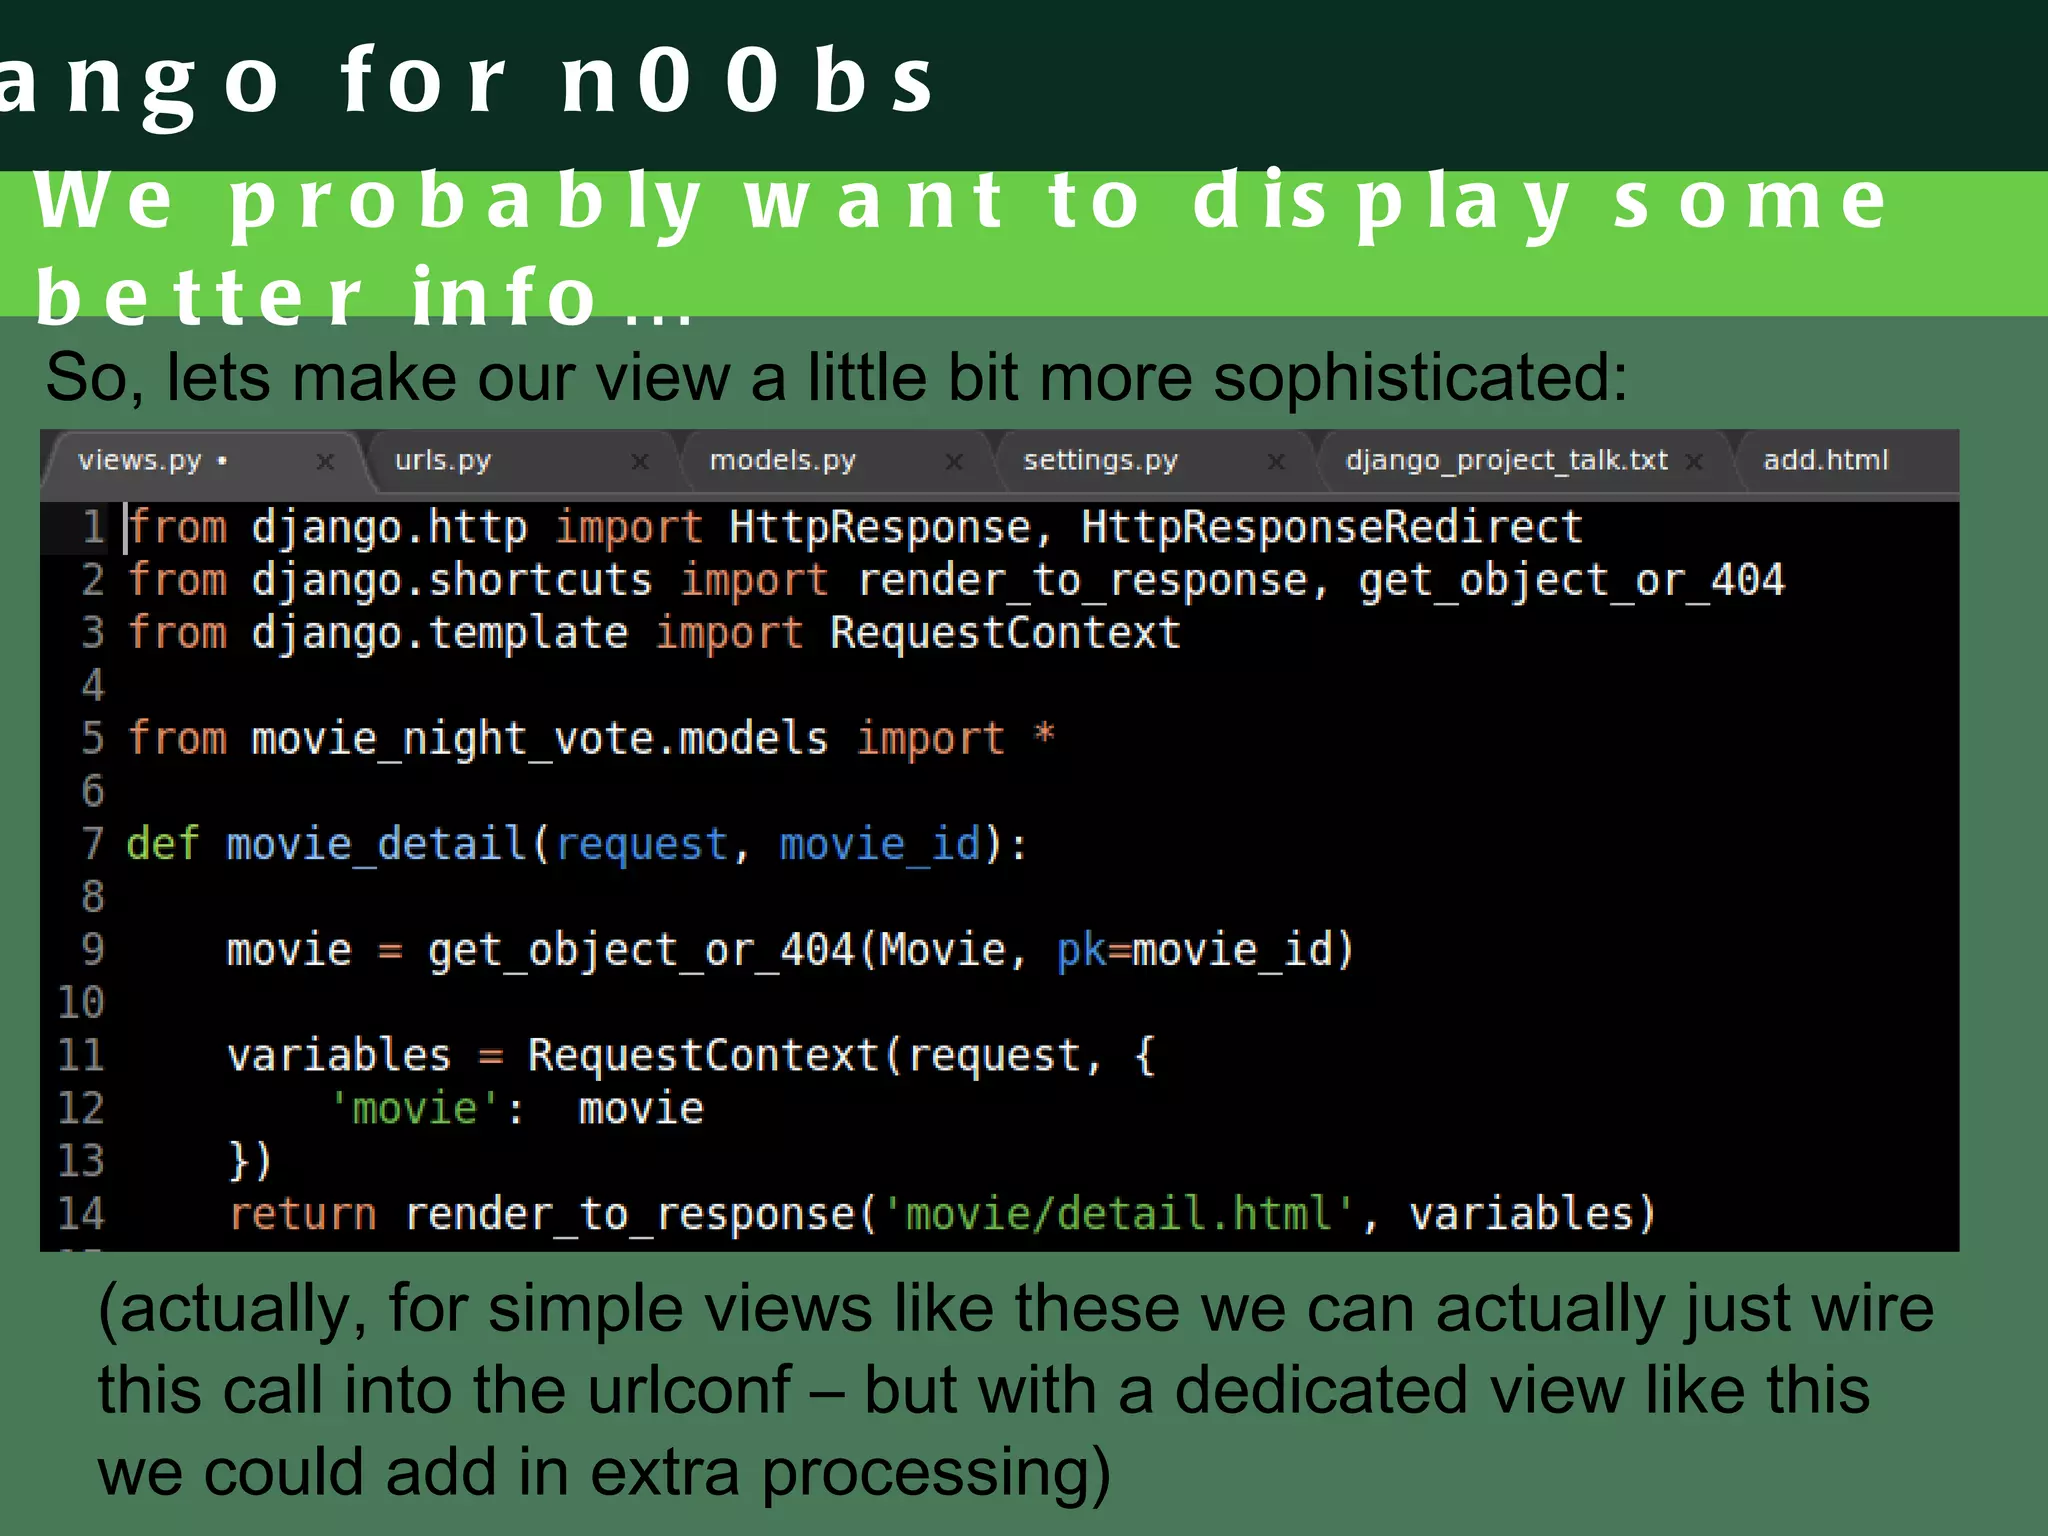
Task: Click 'get_object_or_404(Movie,' on line 9
Action: (x=728, y=951)
